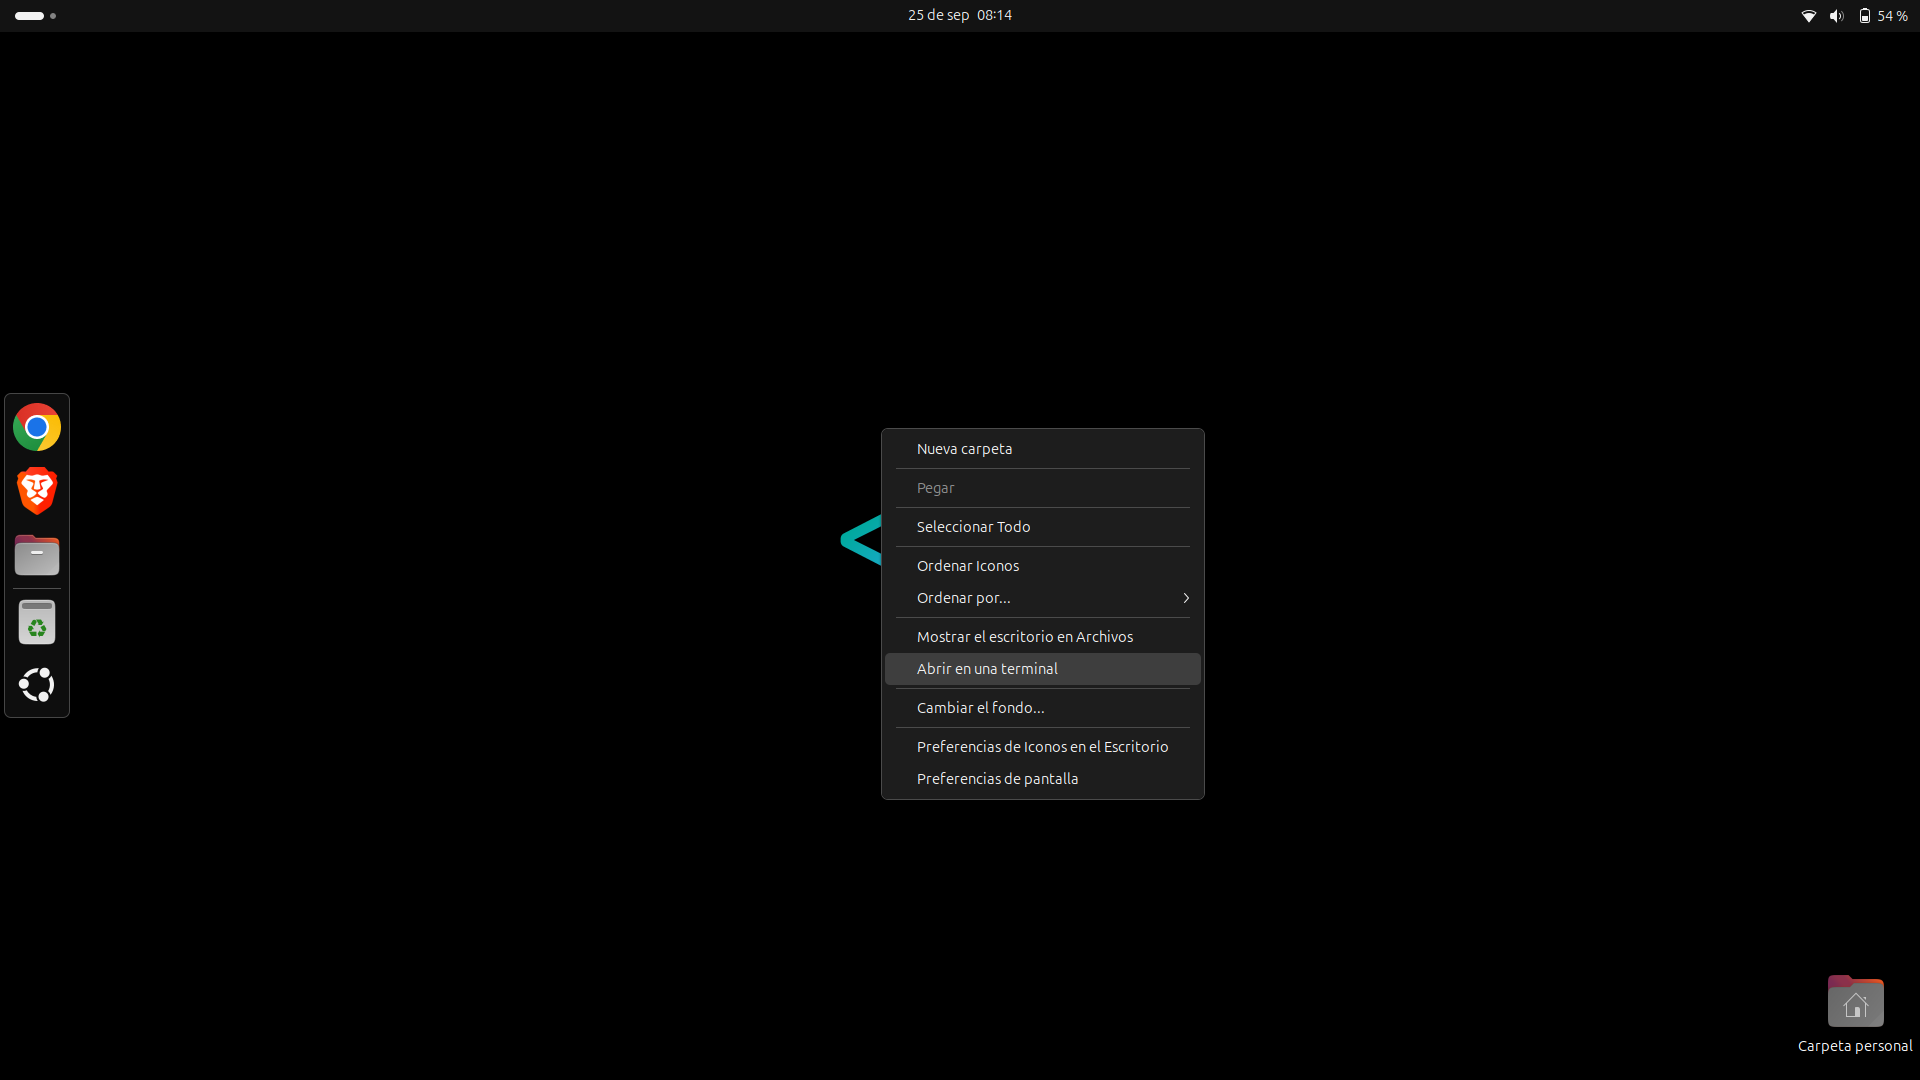
Task: Click Abrir en una terminal
Action: [1043, 669]
